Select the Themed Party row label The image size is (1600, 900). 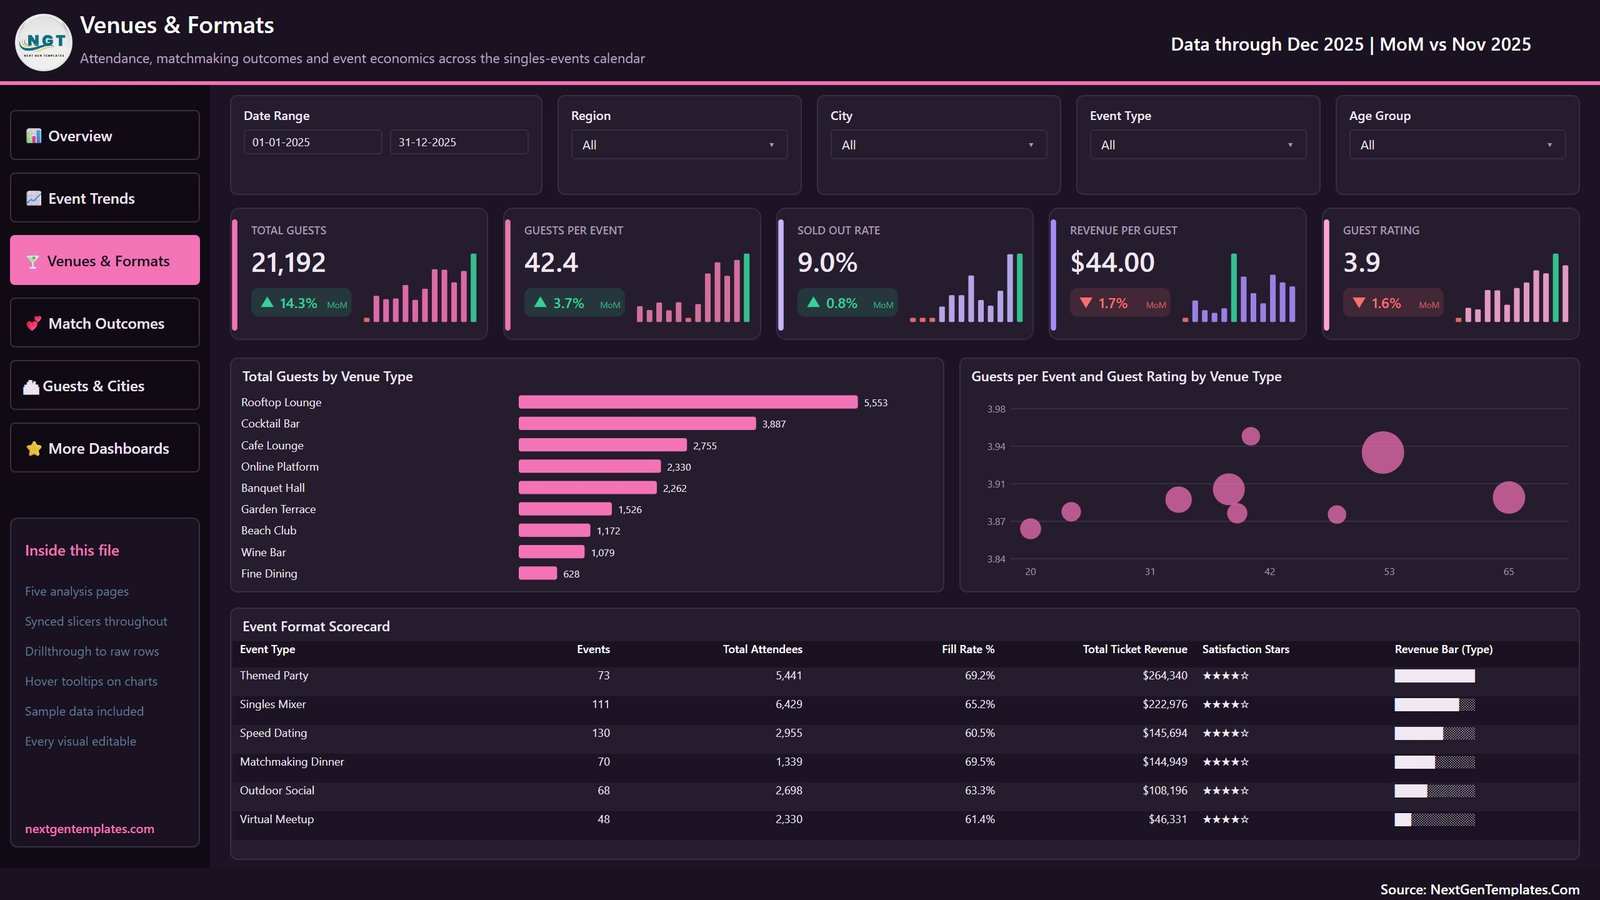[x=274, y=676]
